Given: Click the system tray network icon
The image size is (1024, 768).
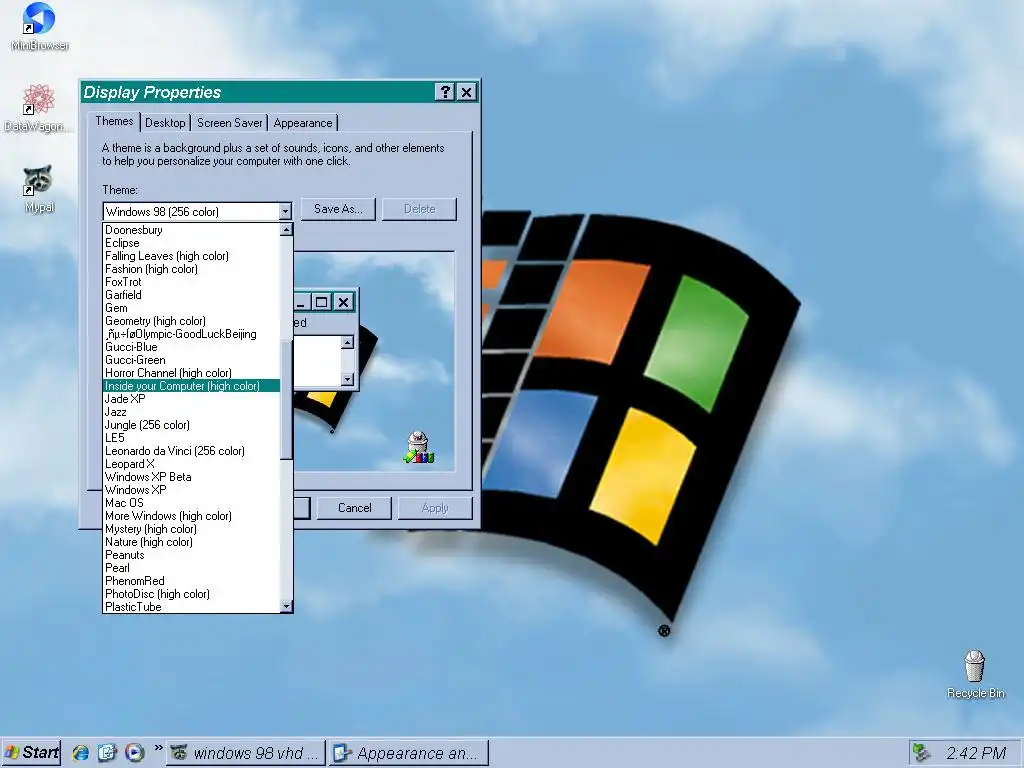Looking at the screenshot, I should click(921, 752).
